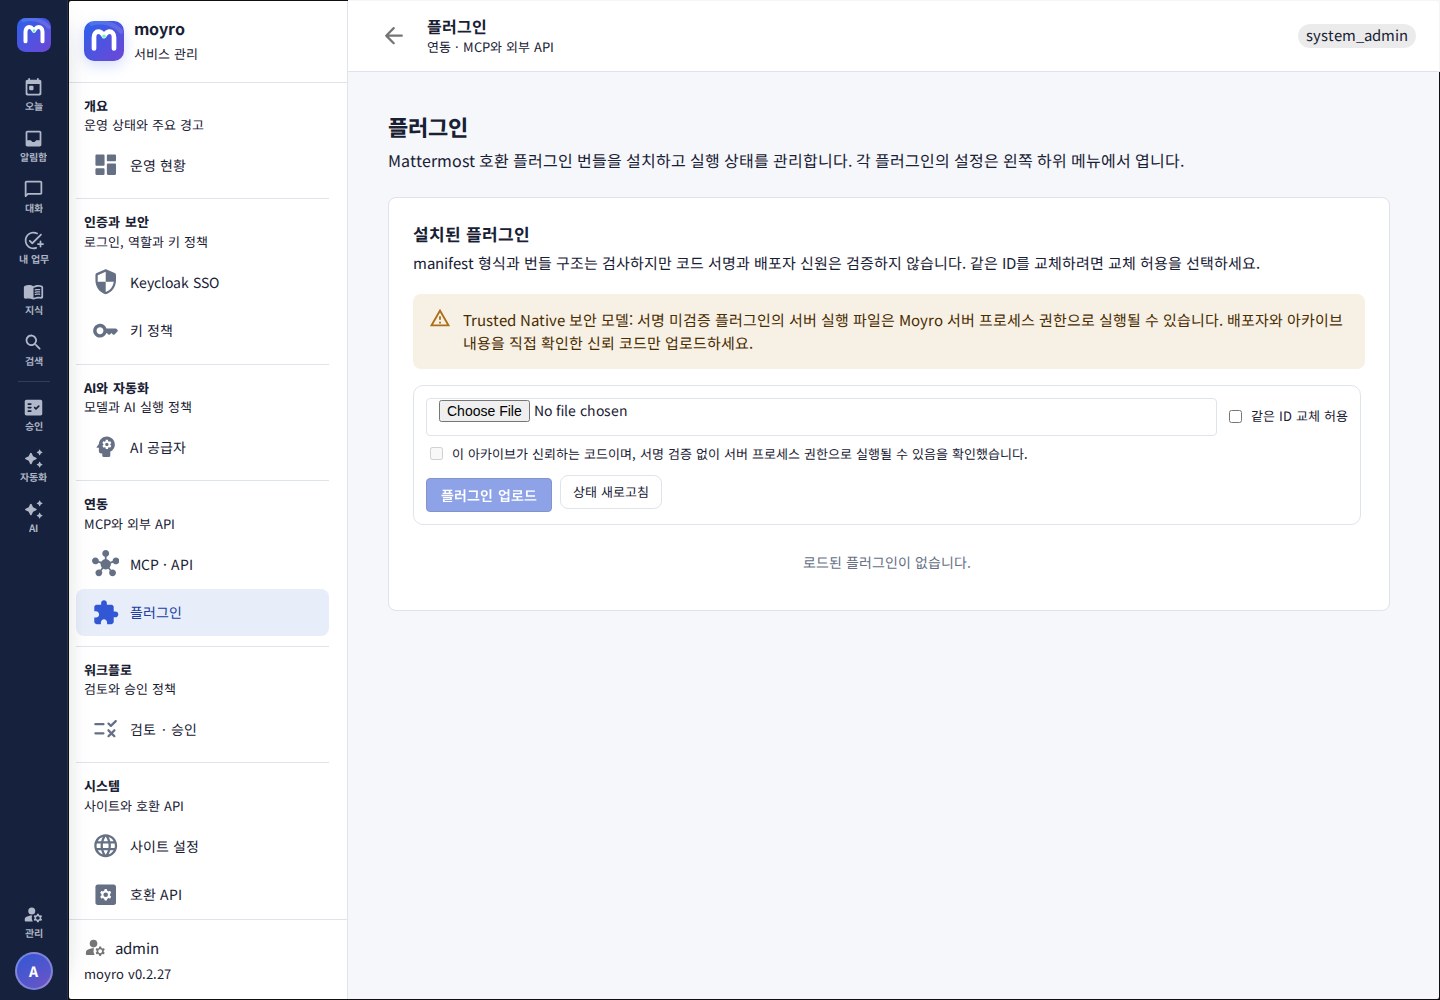This screenshot has height=1000, width=1440.
Task: Open 사이트 설정 menu item
Action: tap(202, 846)
